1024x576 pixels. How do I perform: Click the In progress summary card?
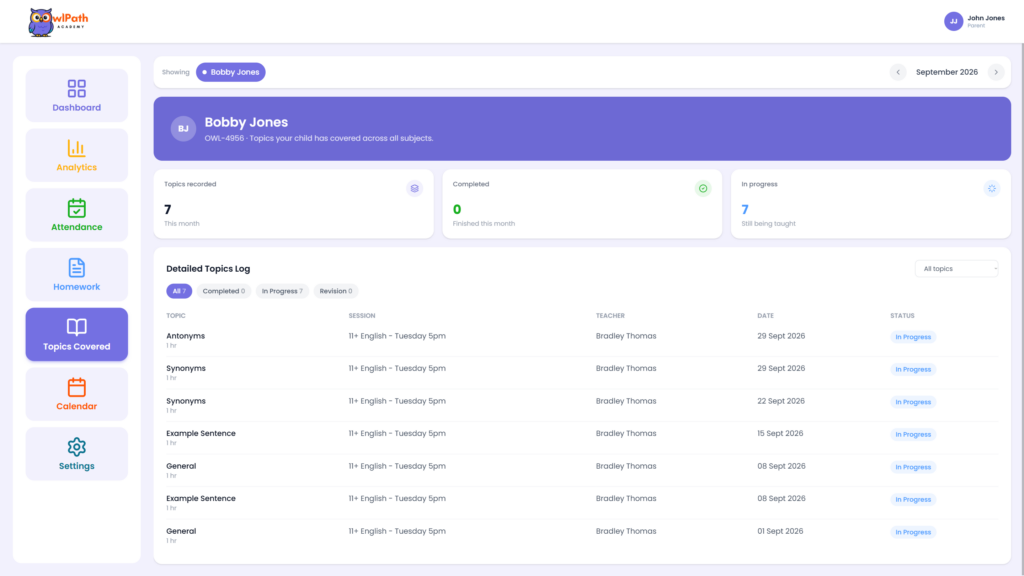point(871,204)
